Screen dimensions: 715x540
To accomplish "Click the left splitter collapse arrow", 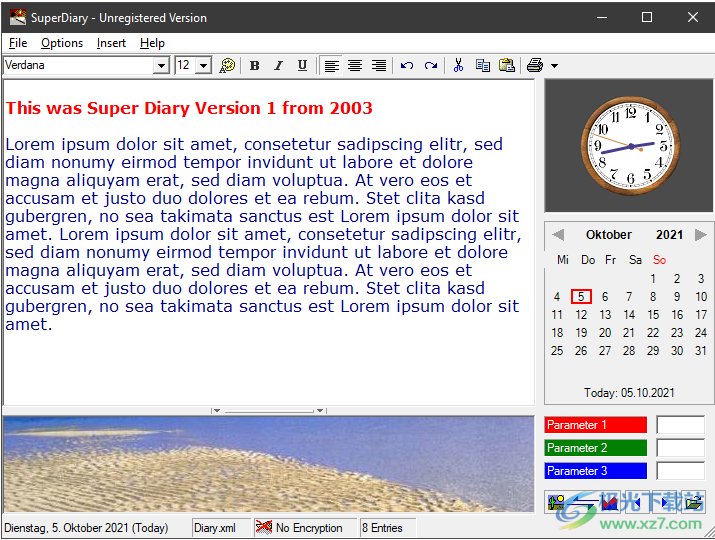I will click(x=217, y=410).
